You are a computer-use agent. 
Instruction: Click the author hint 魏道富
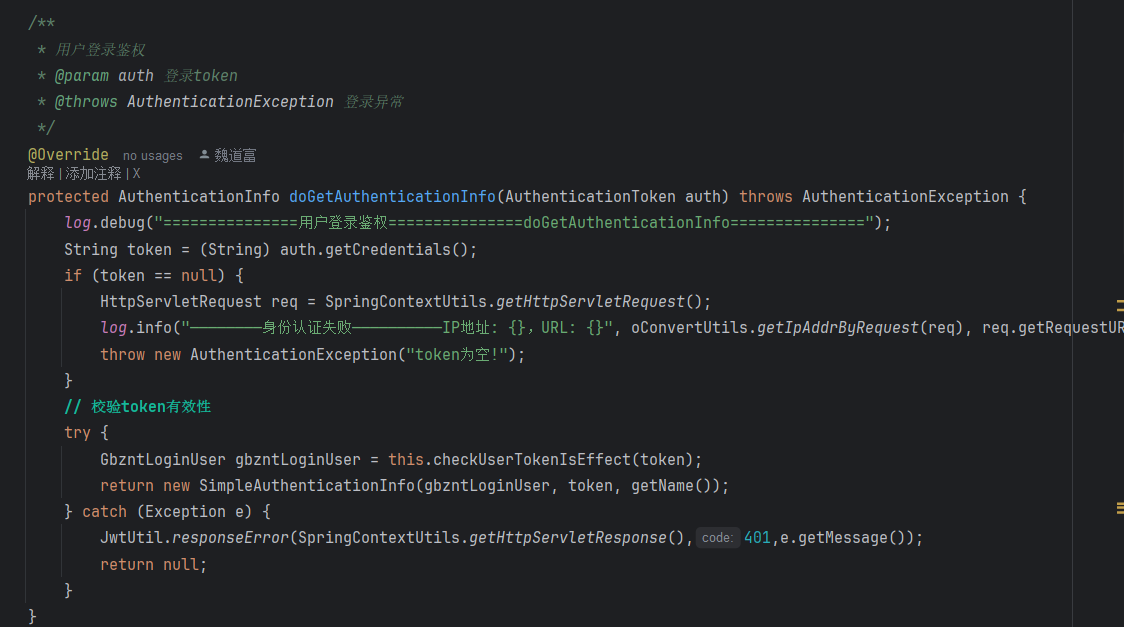pos(235,155)
